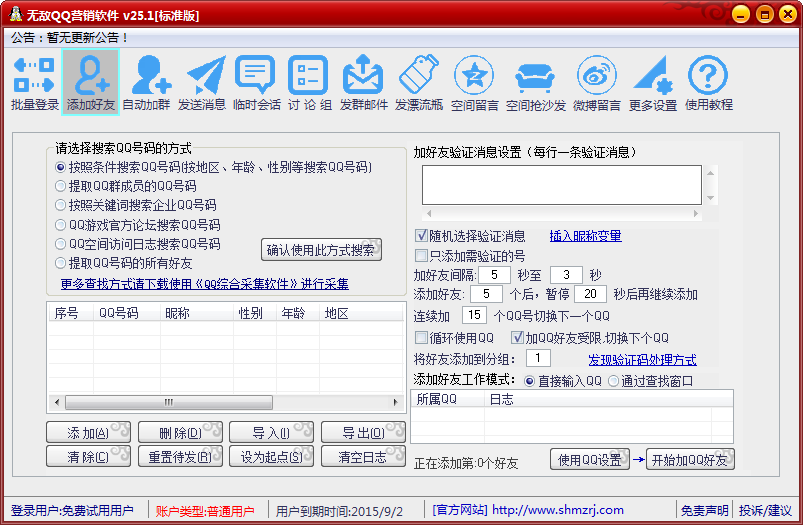This screenshot has width=803, height=525.
Task: Click the QQ list scroll left arrow
Action: (x=57, y=403)
